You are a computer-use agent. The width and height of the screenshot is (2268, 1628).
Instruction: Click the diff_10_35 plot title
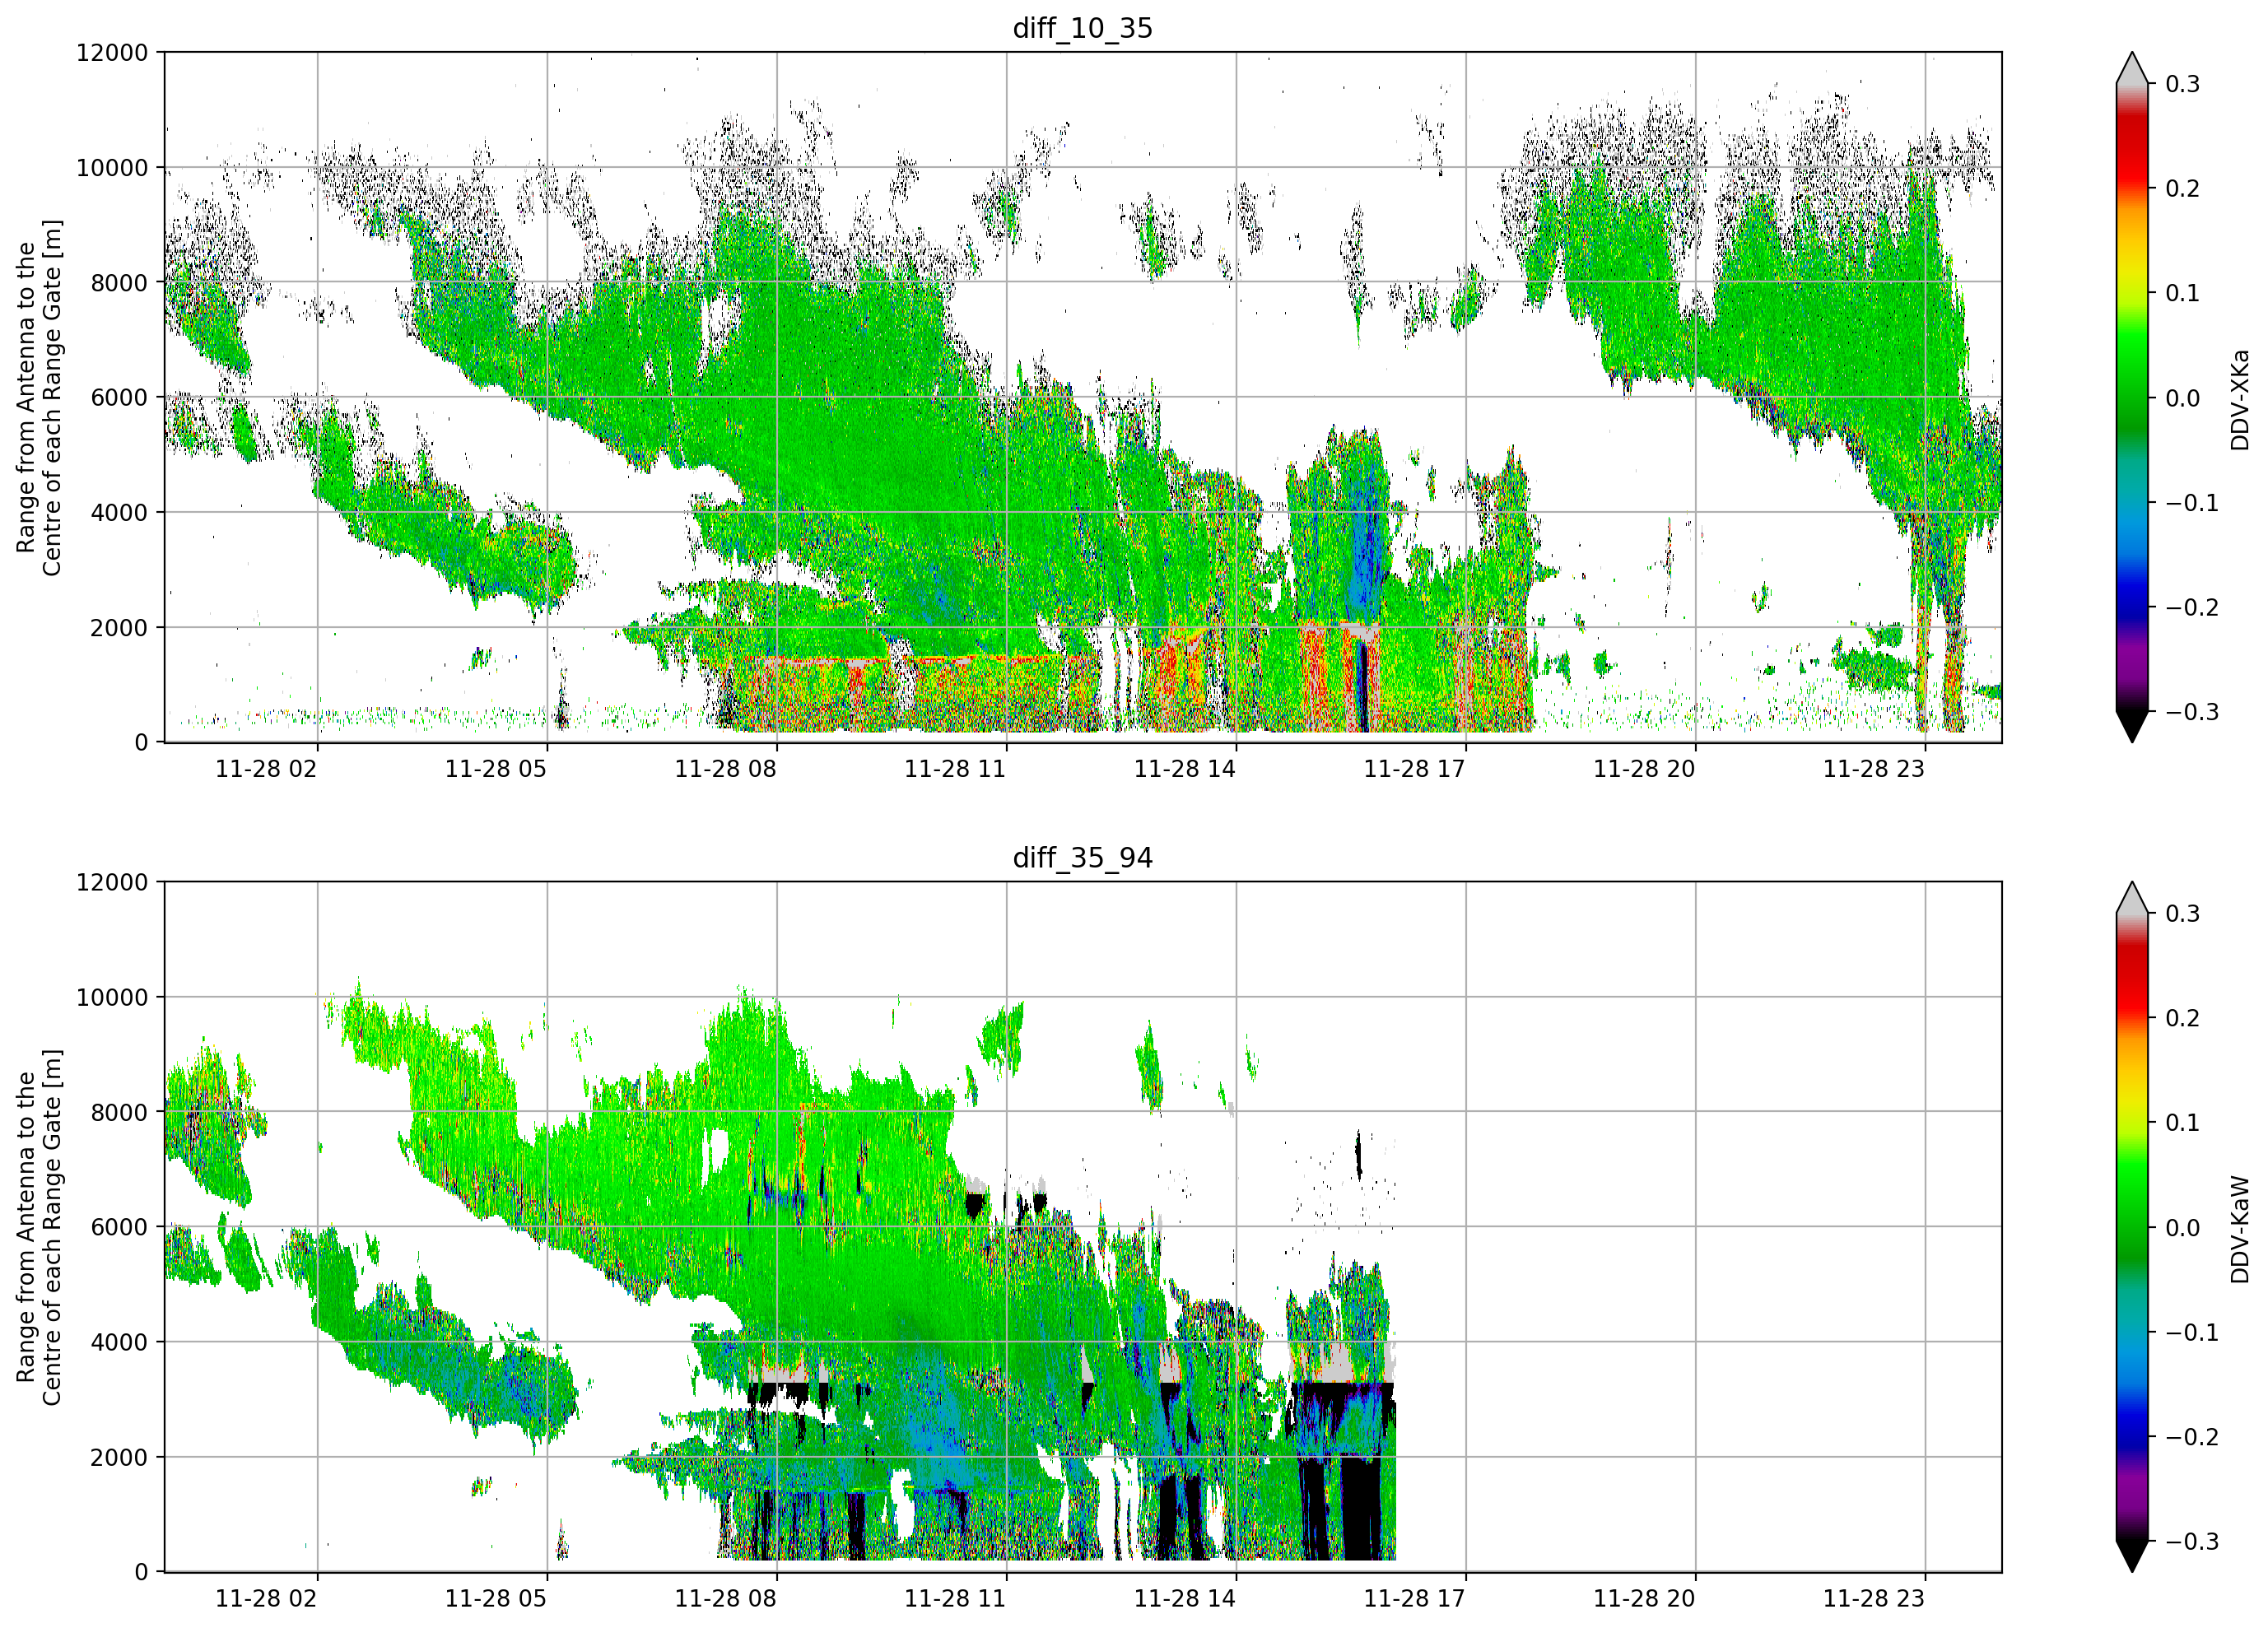coord(1083,28)
